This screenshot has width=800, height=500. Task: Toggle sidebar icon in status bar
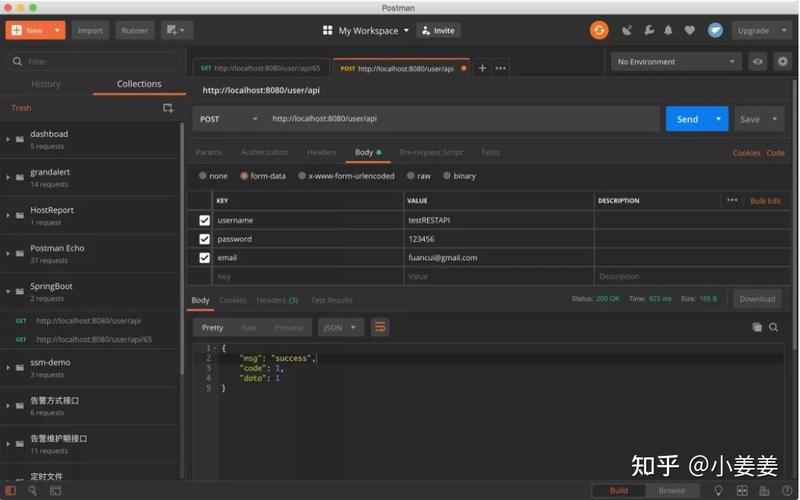point(10,491)
